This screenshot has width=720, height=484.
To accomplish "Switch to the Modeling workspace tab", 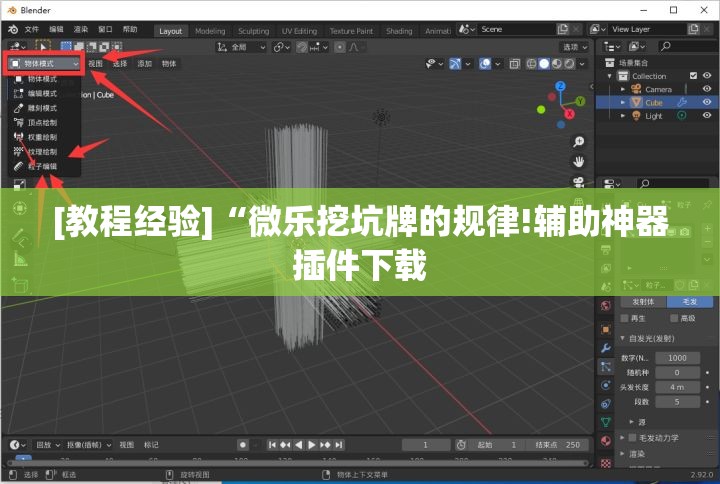I will pyautogui.click(x=210, y=31).
